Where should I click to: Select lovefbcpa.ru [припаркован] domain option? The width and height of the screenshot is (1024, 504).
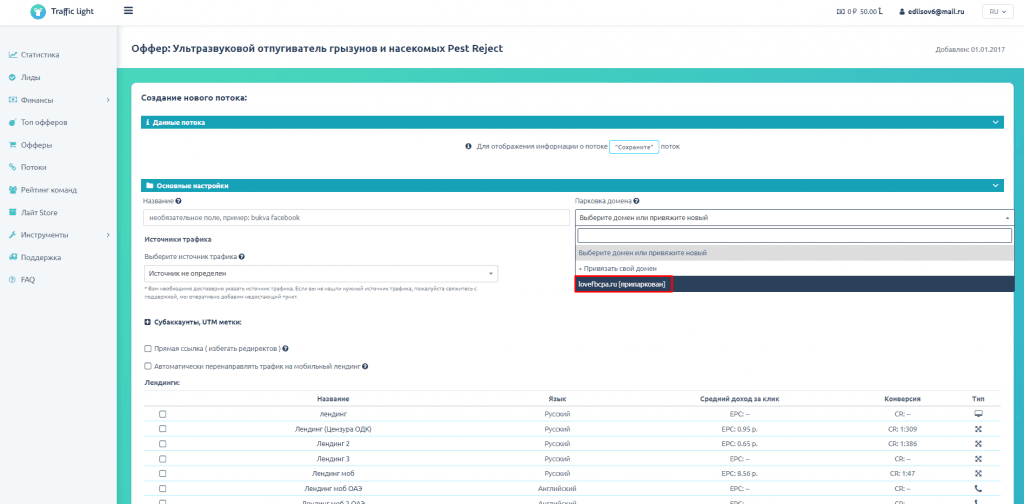794,285
